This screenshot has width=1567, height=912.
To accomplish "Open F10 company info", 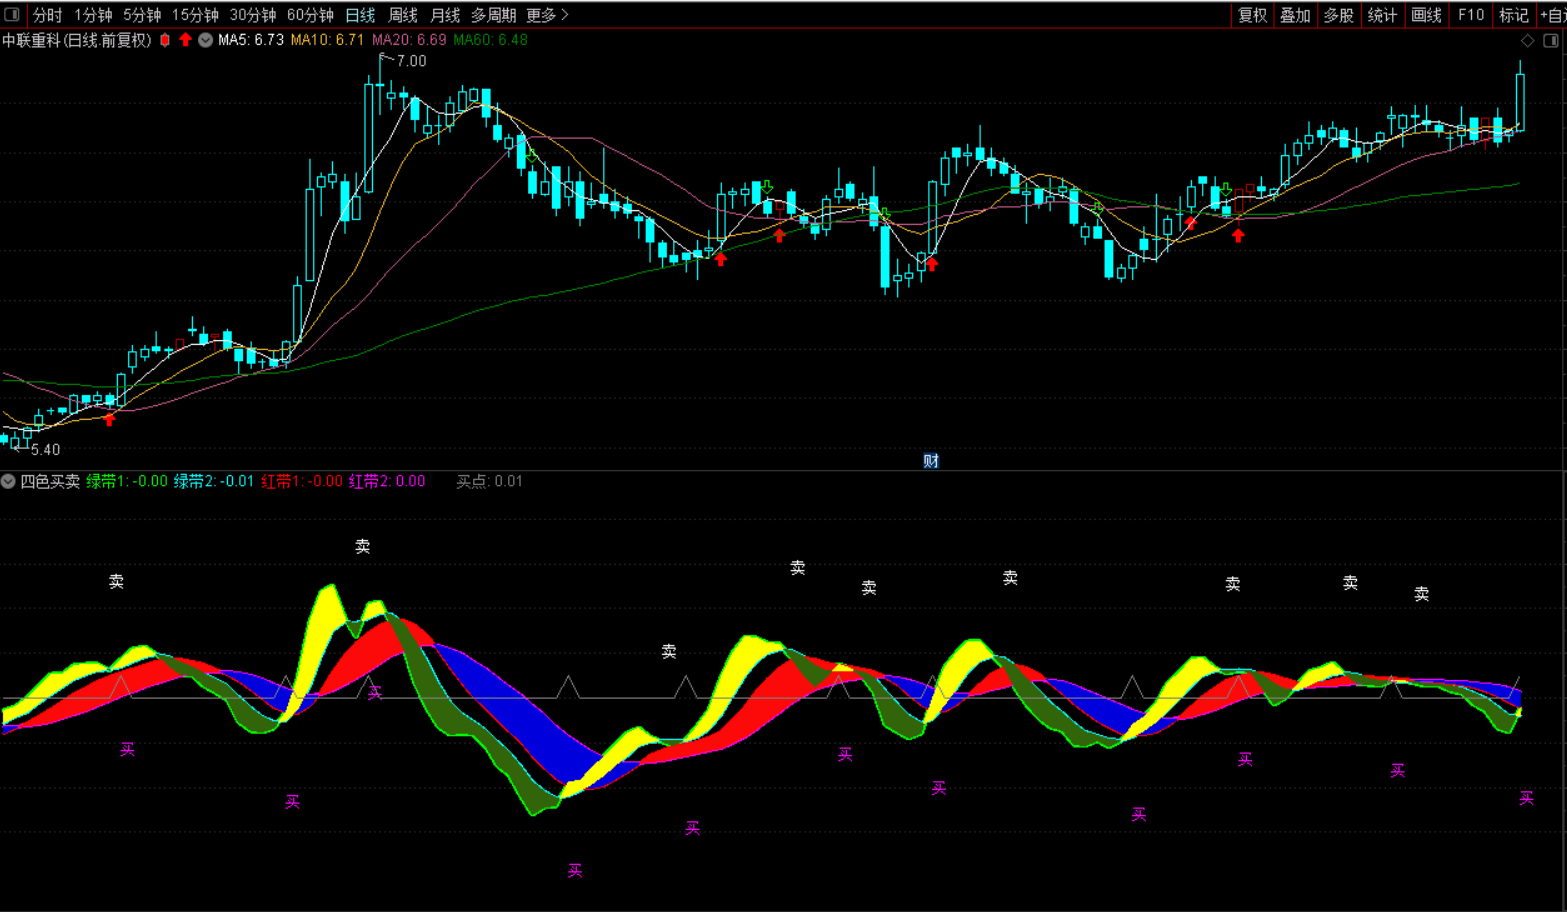I will click(1470, 15).
